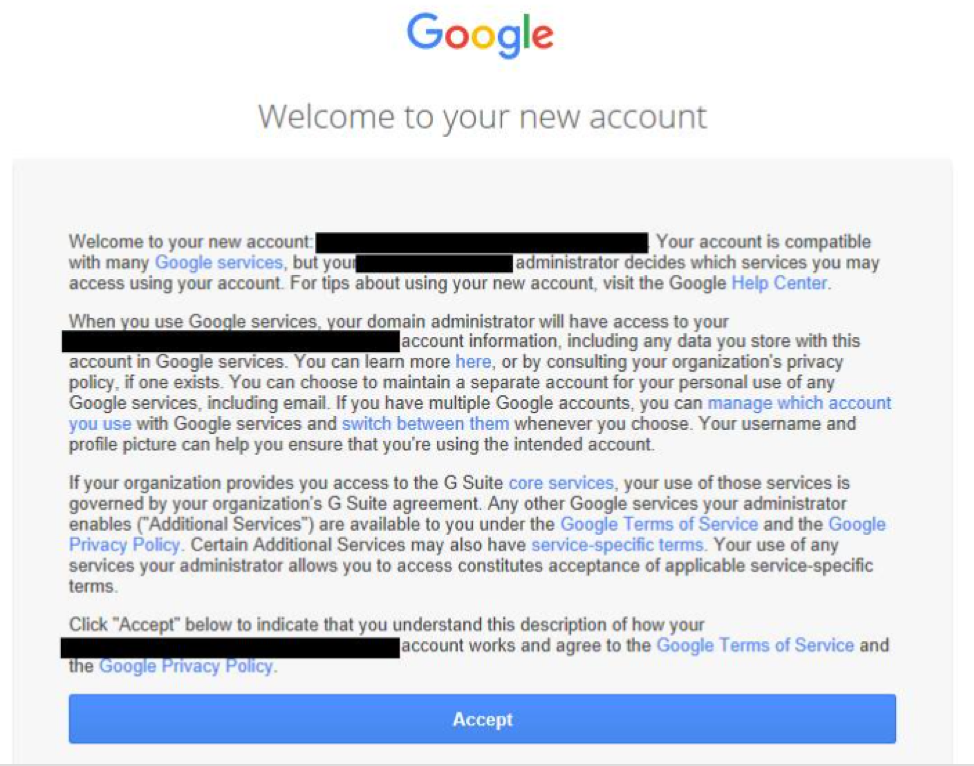Visit the Help Center link
The height and width of the screenshot is (766, 974).
click(x=779, y=283)
